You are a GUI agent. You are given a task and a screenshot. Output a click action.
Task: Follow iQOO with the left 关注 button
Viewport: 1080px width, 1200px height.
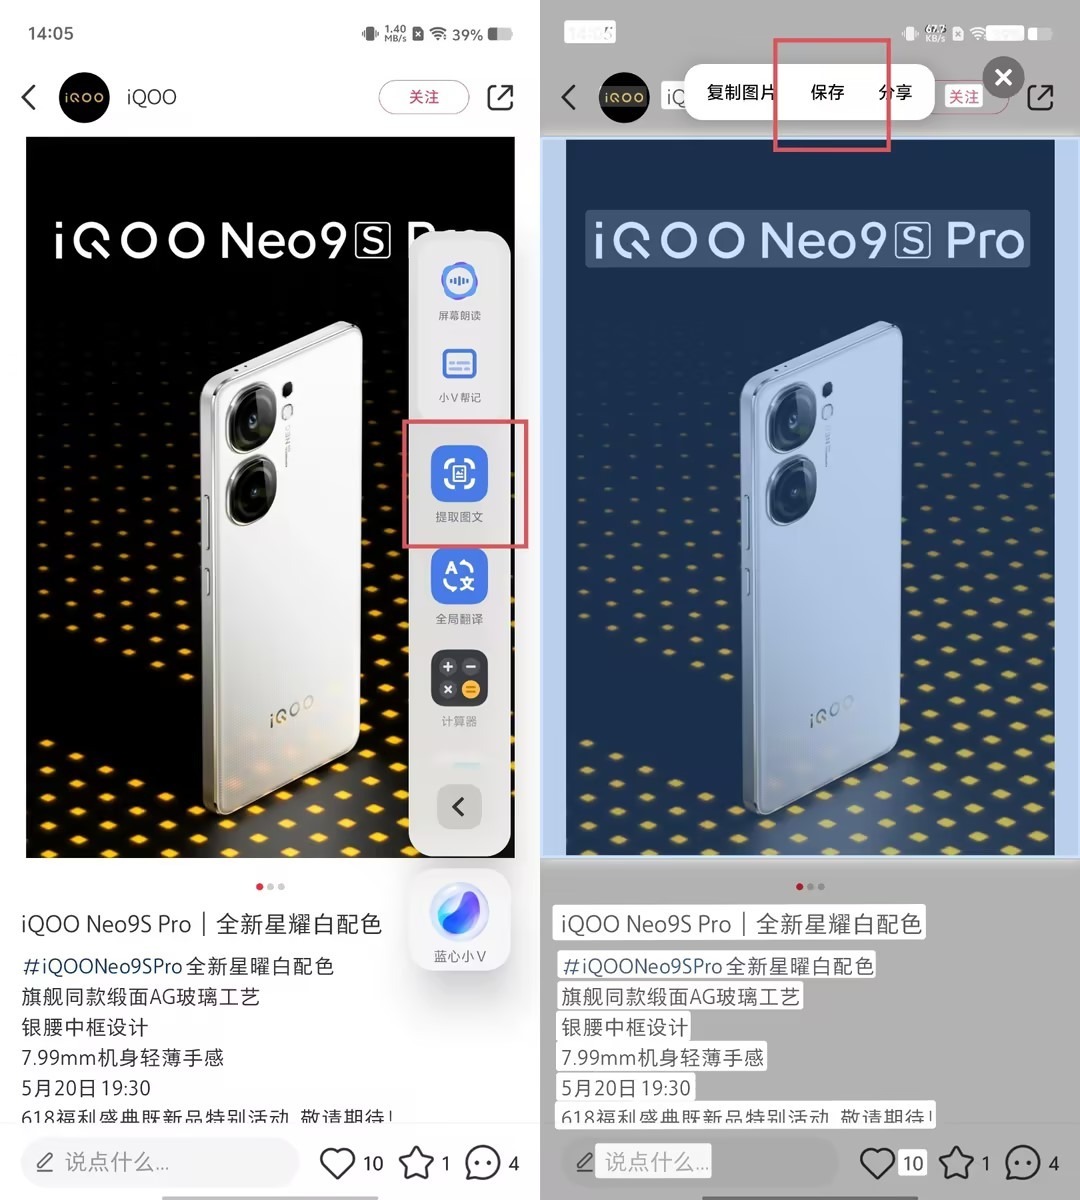point(424,97)
